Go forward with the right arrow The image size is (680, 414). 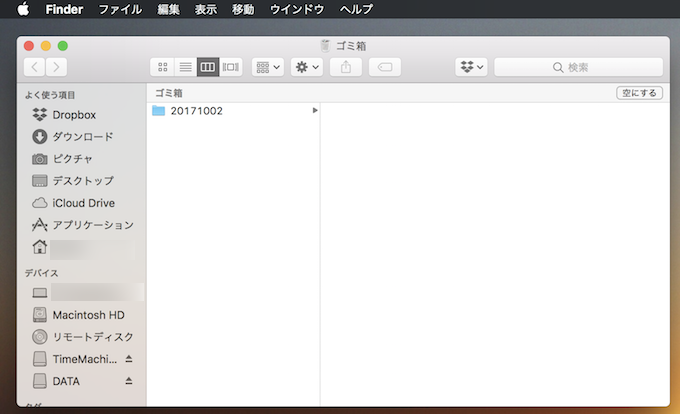point(57,67)
